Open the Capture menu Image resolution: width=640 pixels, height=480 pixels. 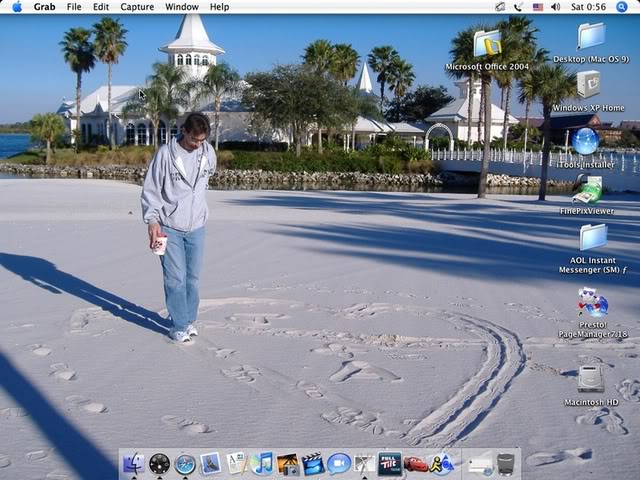[137, 7]
